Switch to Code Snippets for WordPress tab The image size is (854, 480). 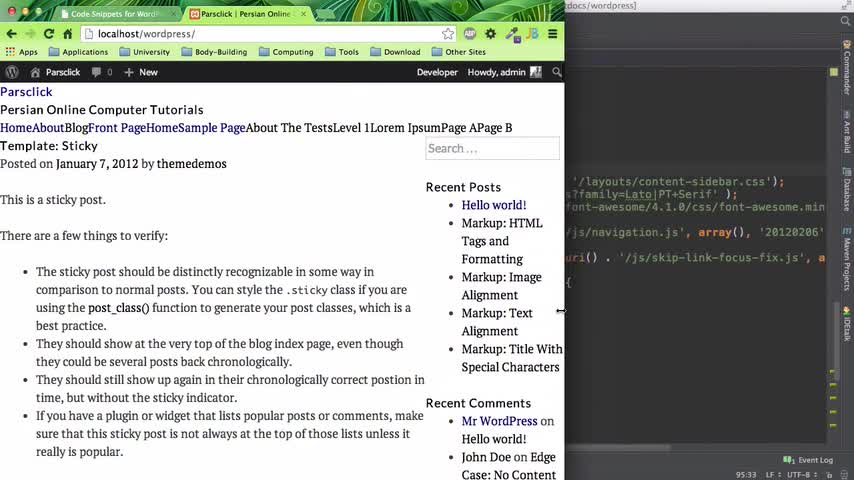coord(115,14)
